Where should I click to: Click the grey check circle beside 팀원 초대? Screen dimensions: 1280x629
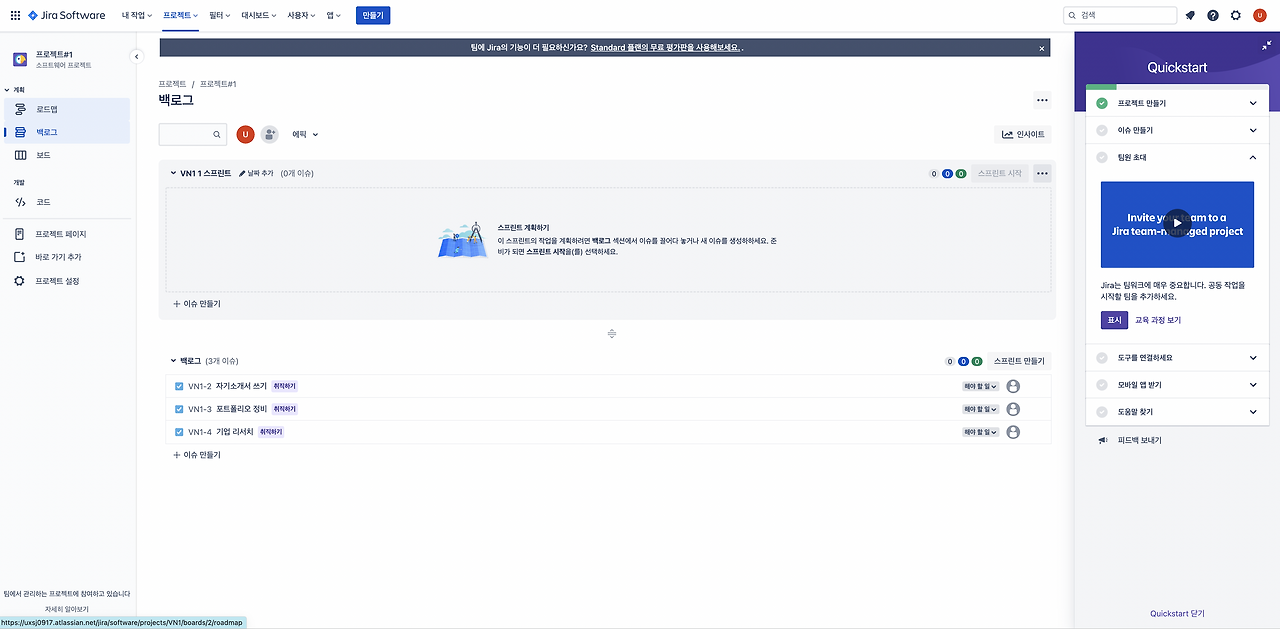[x=1102, y=157]
